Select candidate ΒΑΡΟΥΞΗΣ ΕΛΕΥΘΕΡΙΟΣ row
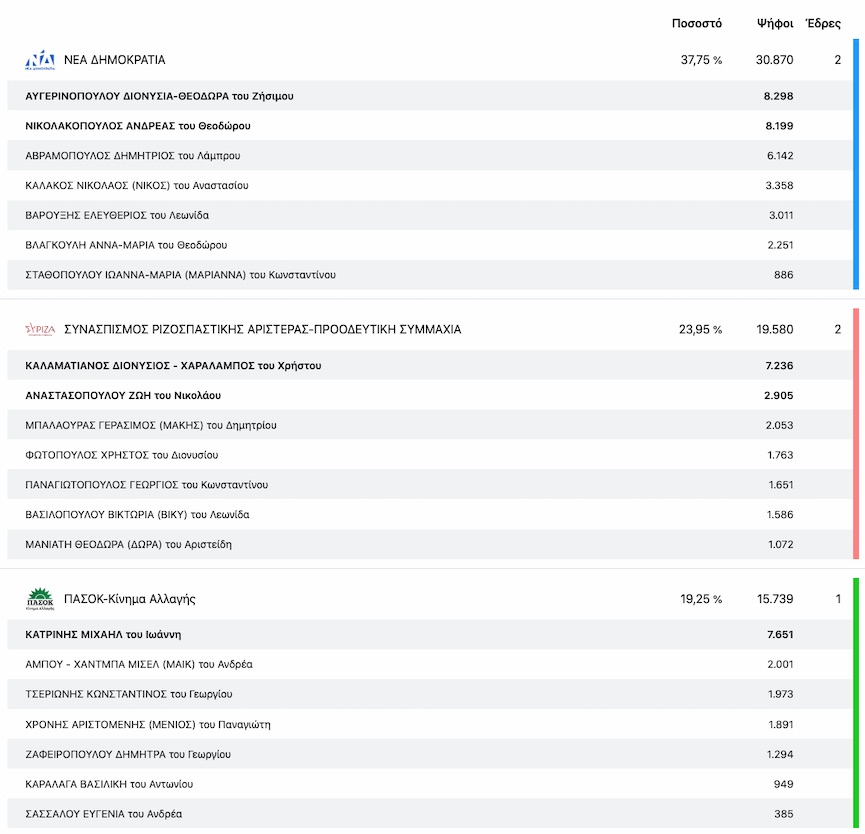 (430, 215)
